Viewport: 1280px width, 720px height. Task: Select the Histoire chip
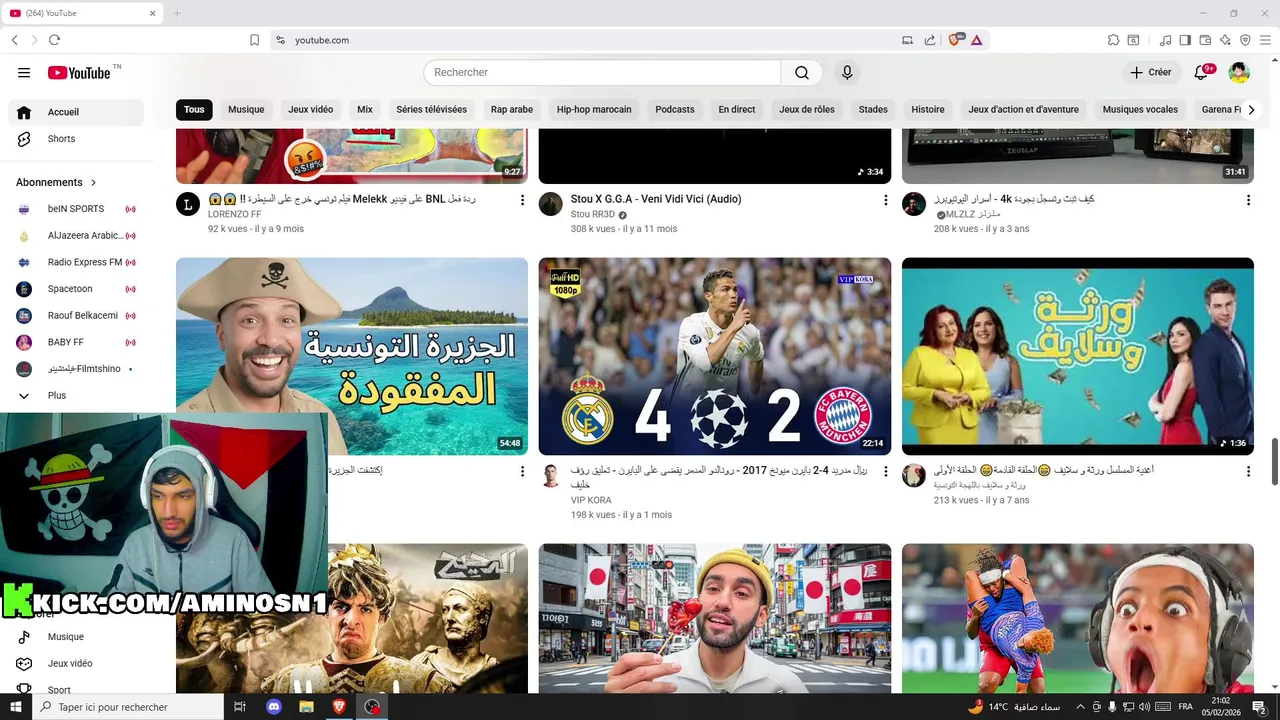[x=928, y=110]
